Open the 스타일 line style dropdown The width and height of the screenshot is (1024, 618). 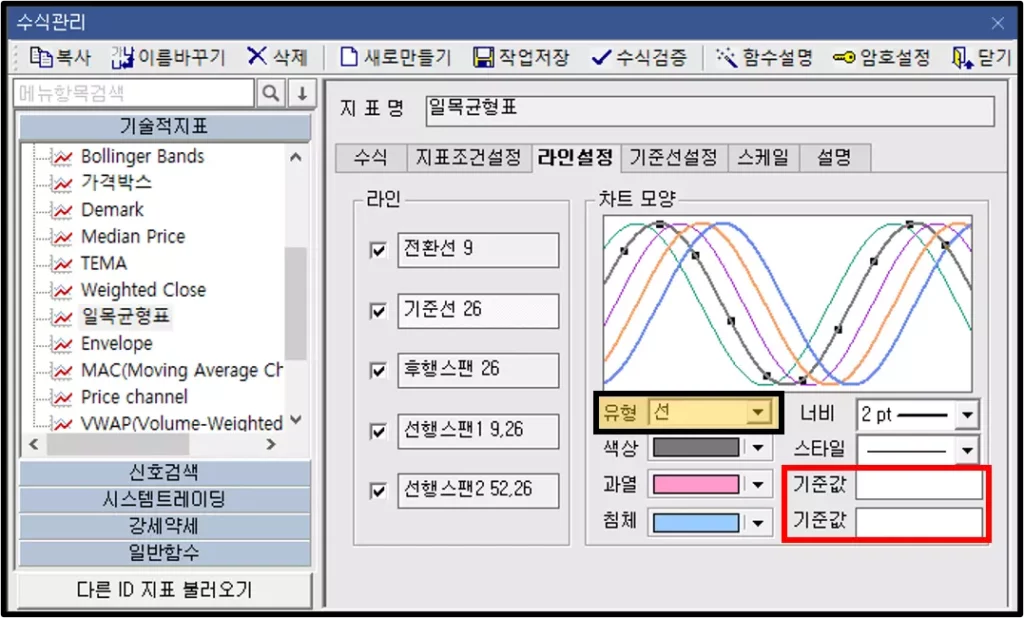967,451
